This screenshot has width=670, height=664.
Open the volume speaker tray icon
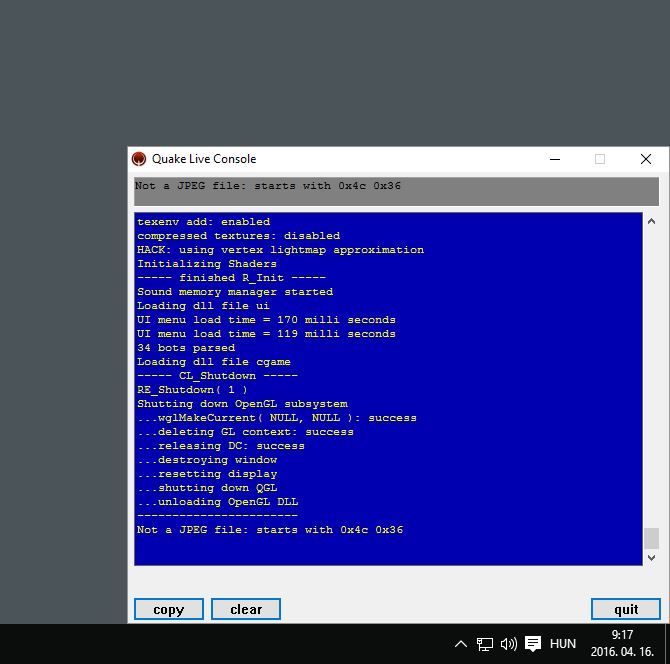point(508,643)
